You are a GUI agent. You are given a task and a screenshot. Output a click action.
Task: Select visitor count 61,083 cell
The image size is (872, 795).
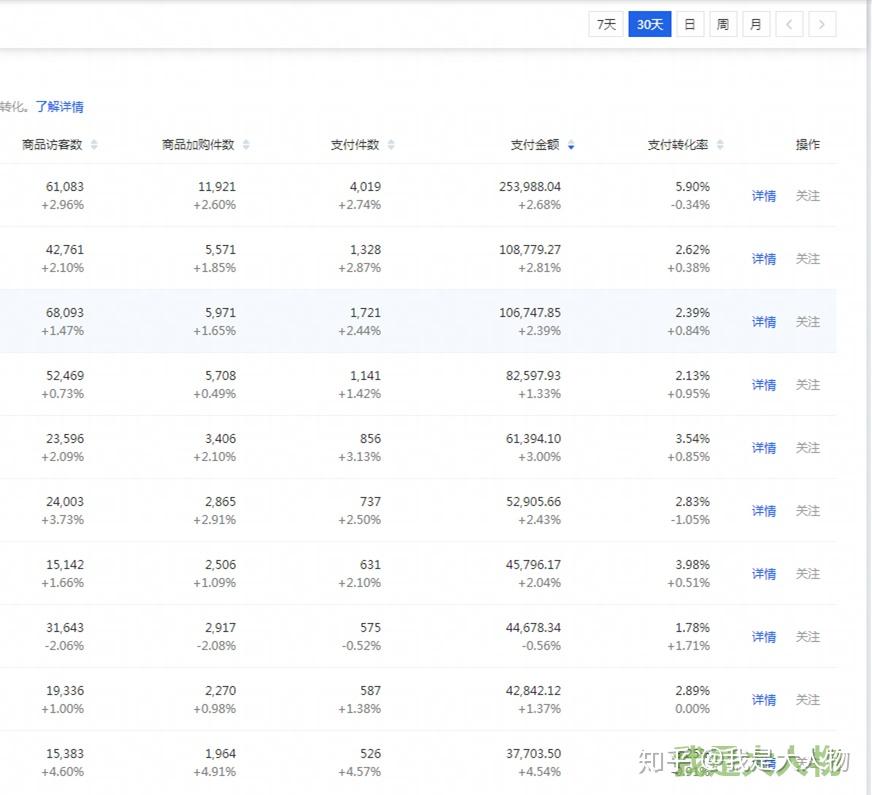click(65, 187)
